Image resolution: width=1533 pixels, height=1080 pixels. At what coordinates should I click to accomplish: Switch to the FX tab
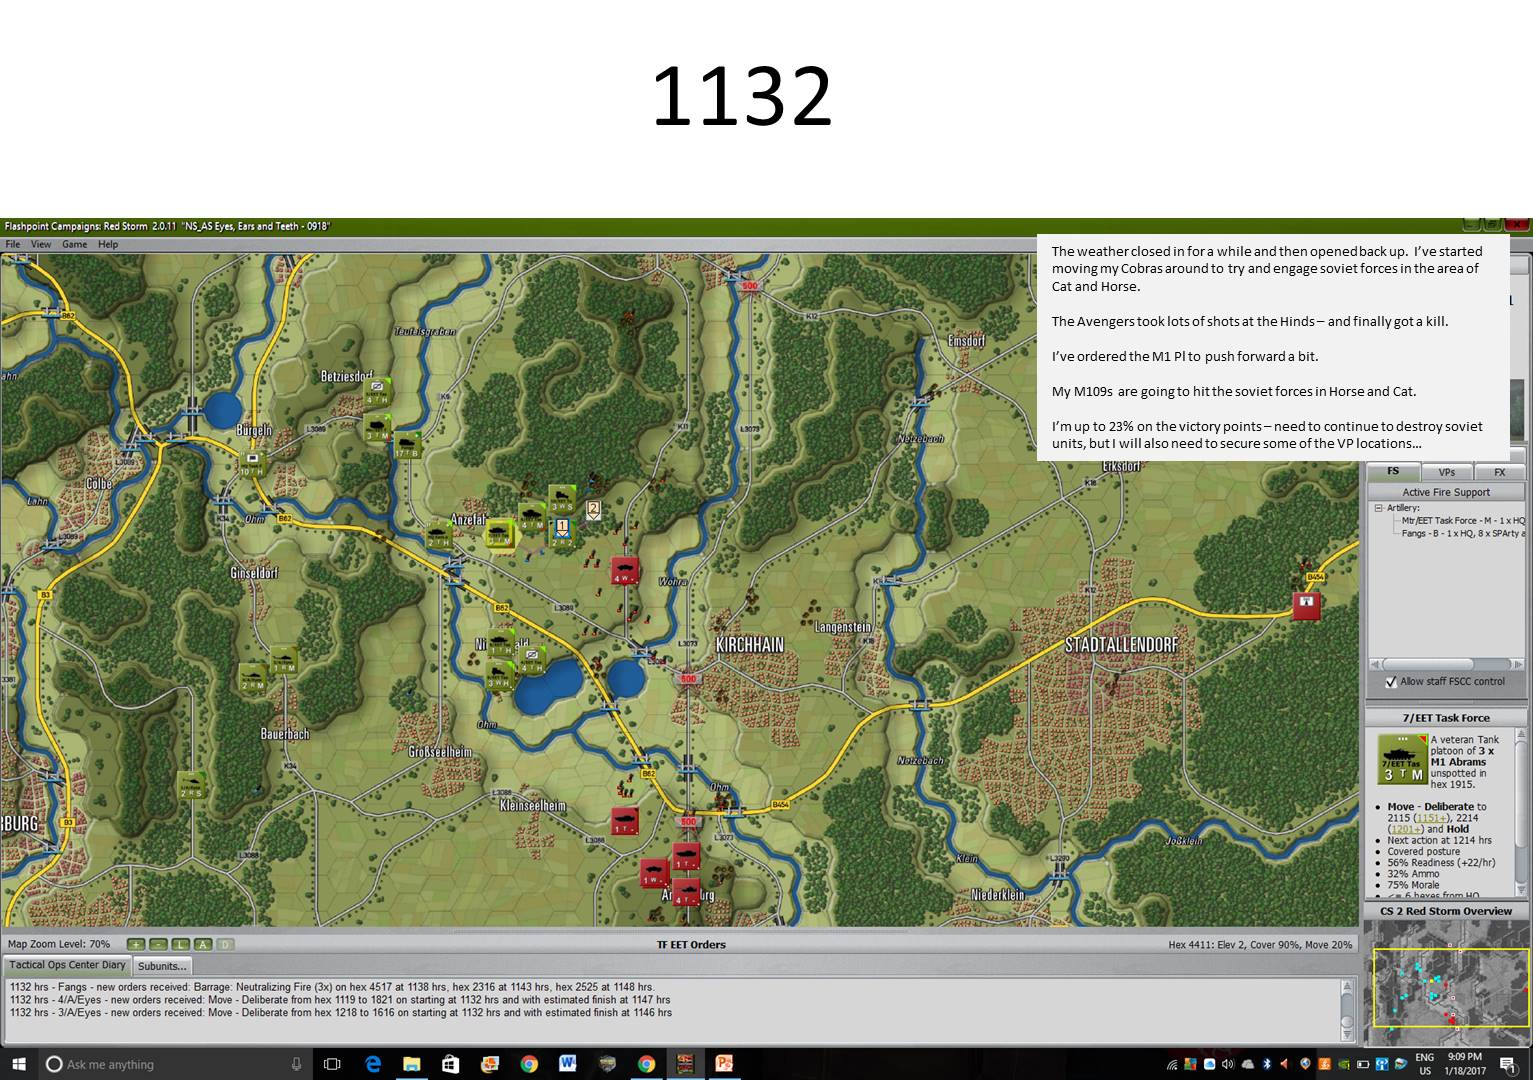coord(1500,472)
